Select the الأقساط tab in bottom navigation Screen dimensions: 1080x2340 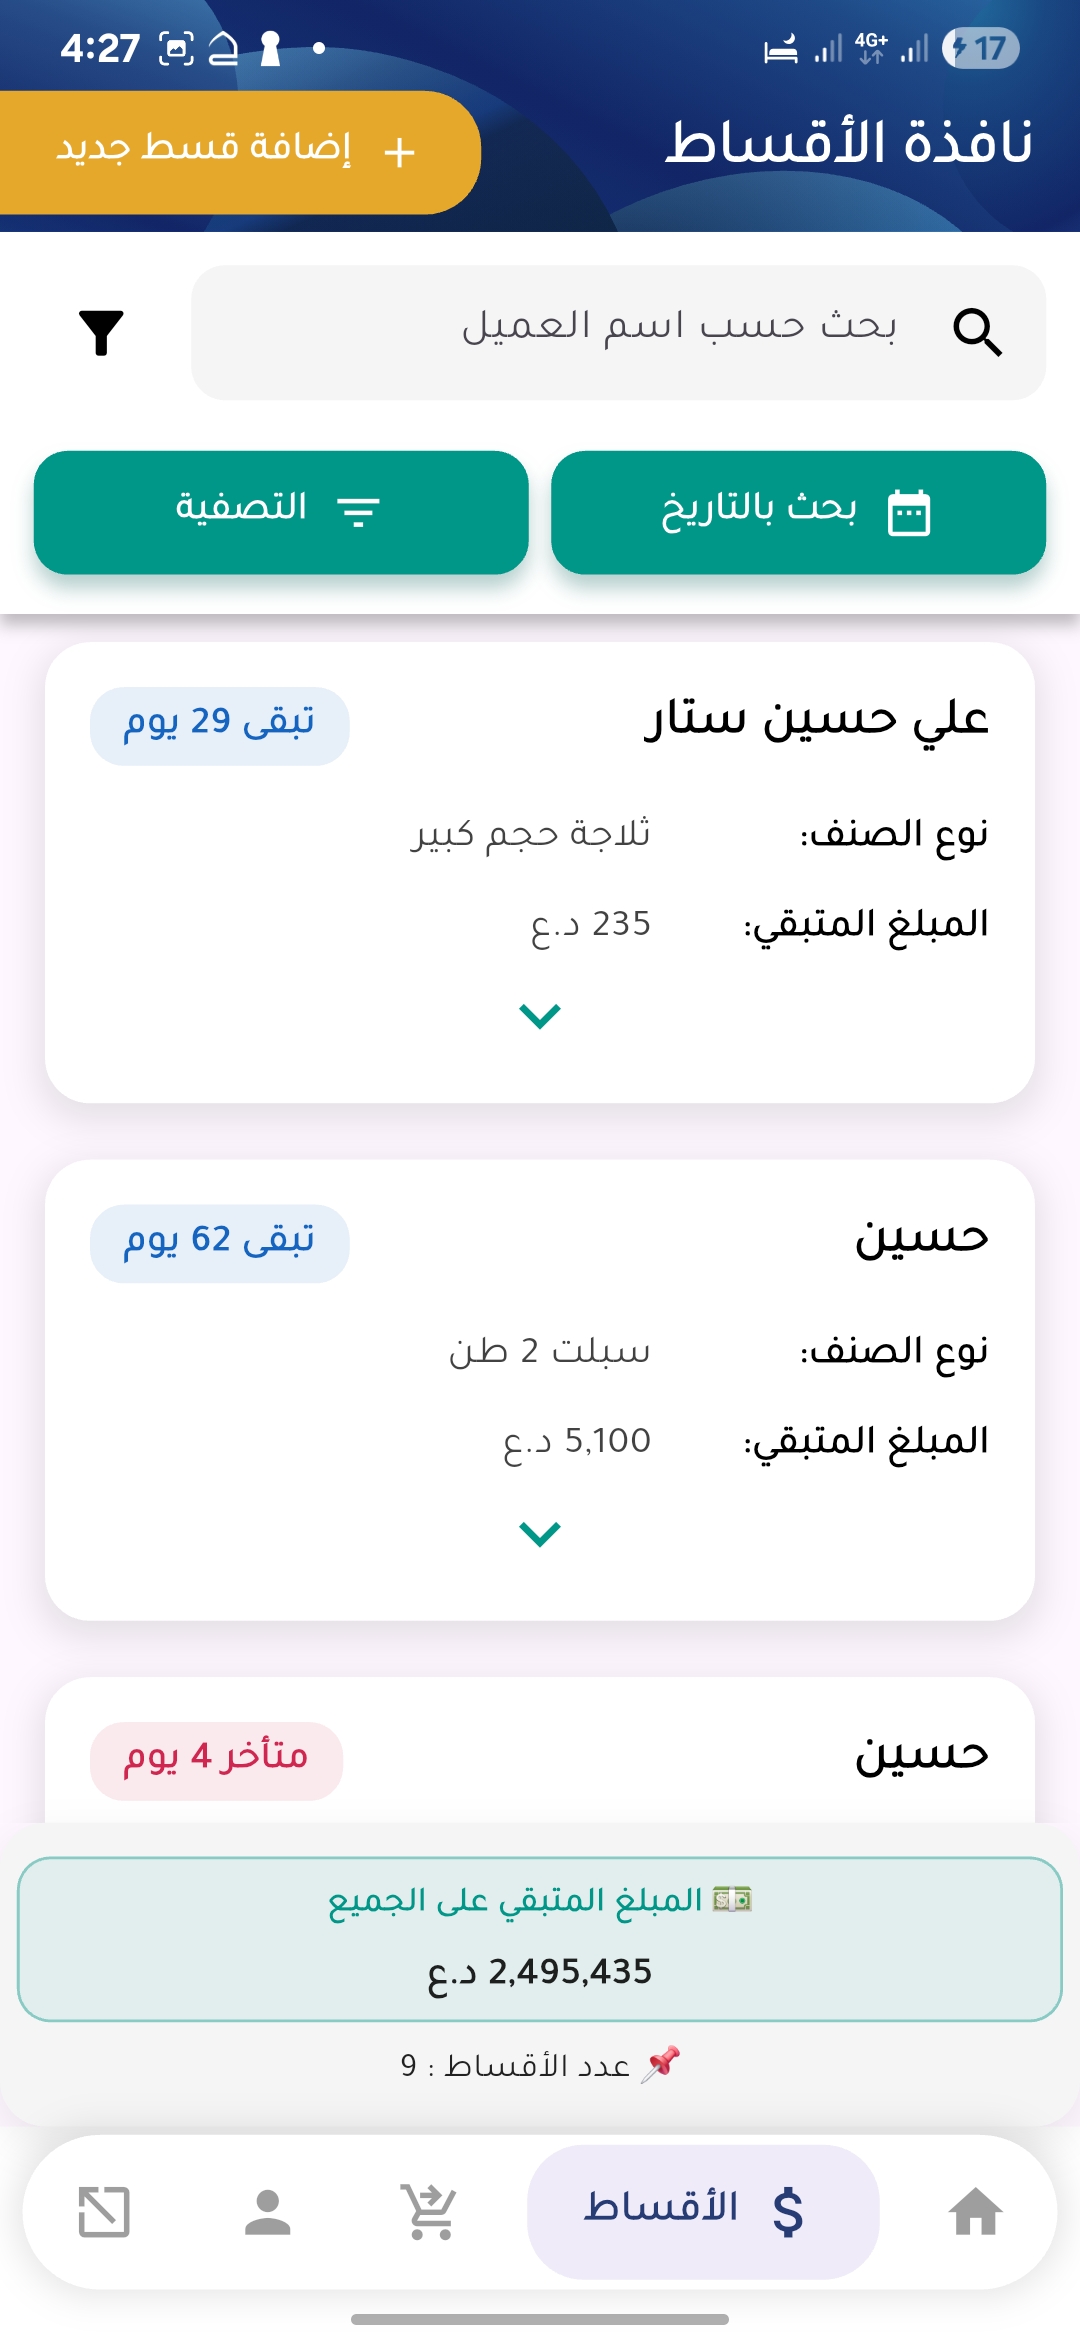click(x=703, y=2211)
